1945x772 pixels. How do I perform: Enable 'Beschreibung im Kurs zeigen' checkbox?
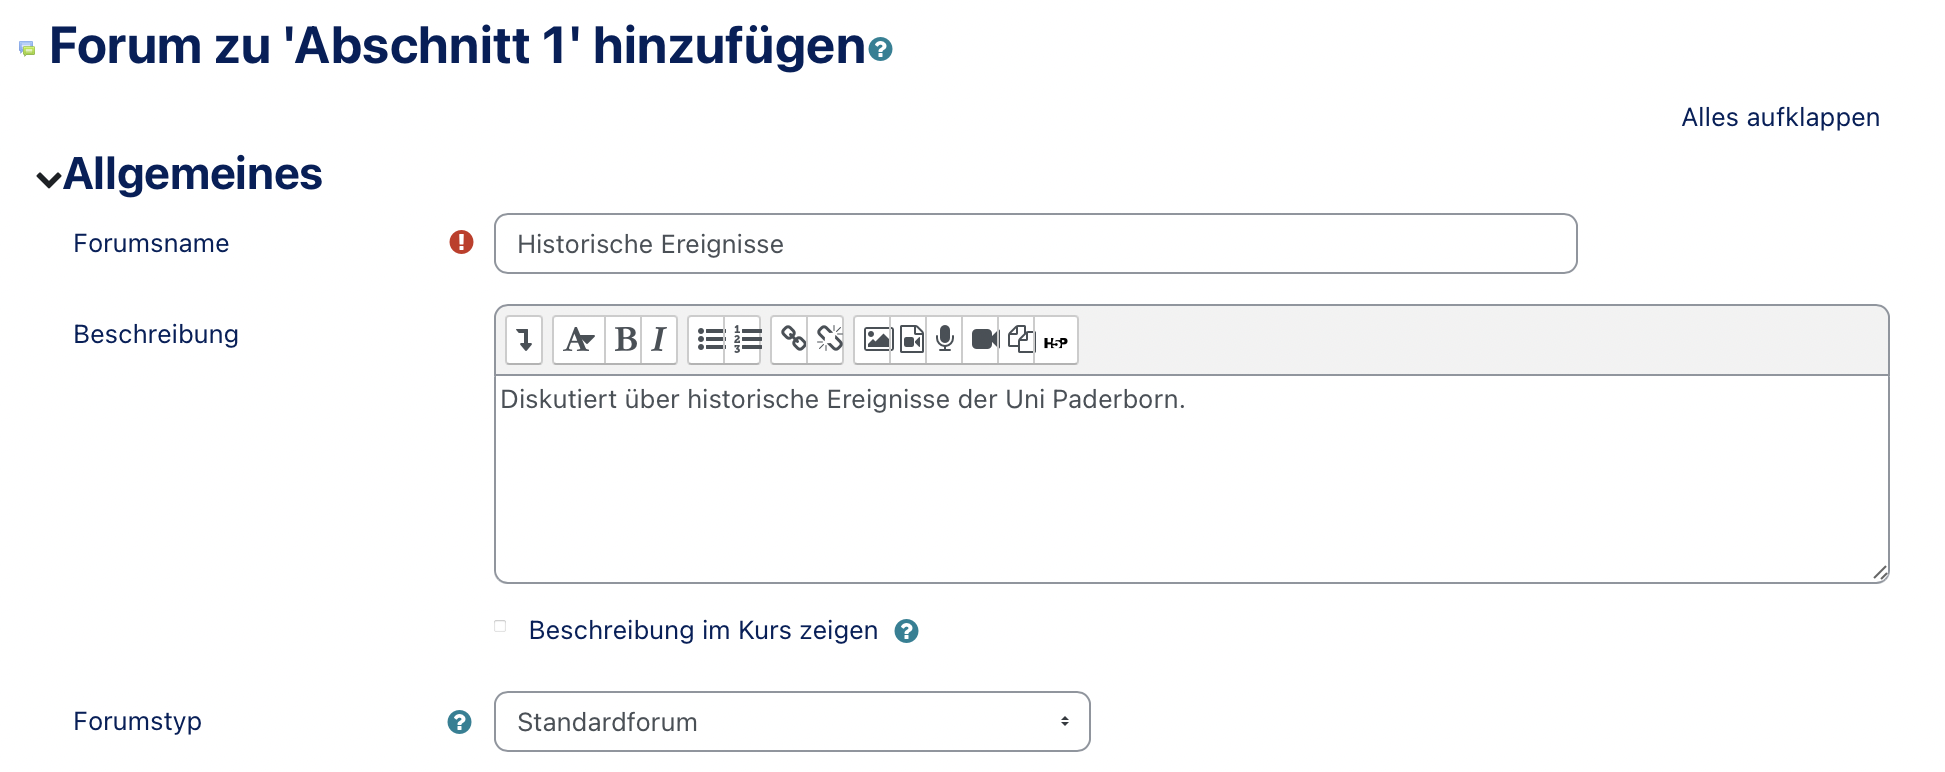(500, 627)
